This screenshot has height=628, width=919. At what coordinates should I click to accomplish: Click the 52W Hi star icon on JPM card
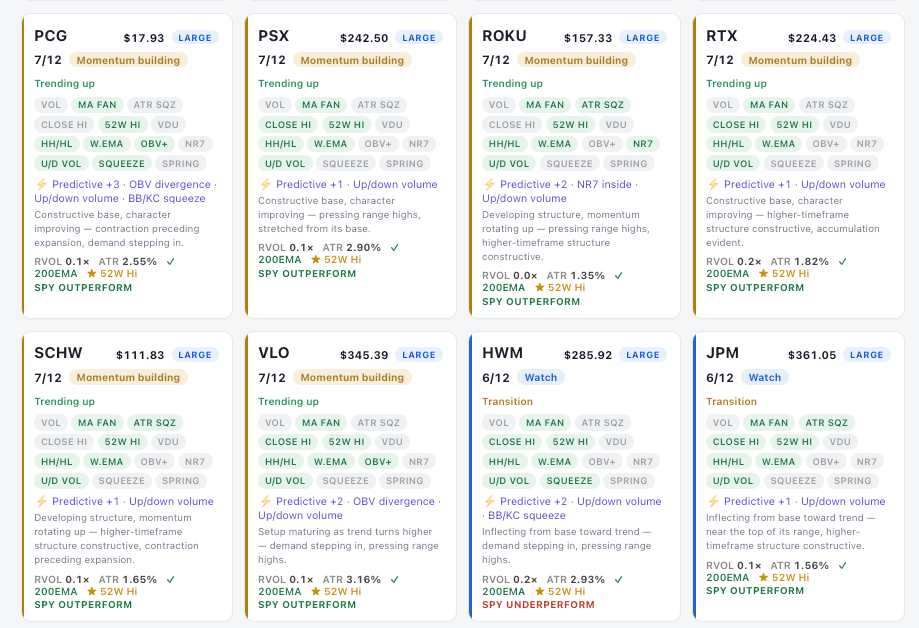click(763, 577)
